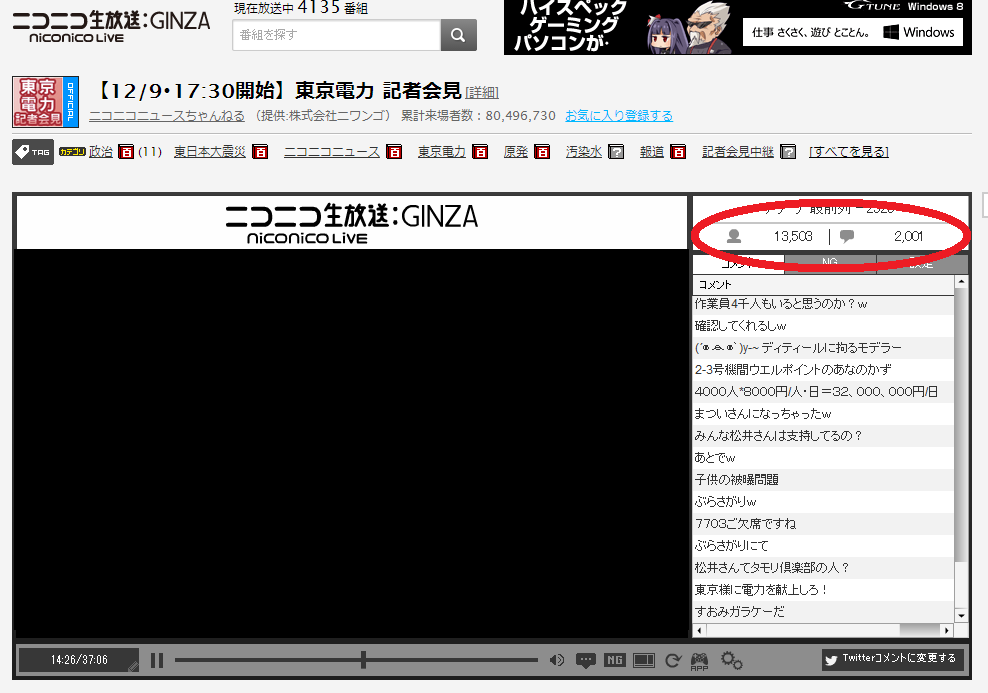Open the 汚染水 tag link
The height and width of the screenshot is (693, 988).
pyautogui.click(x=583, y=152)
